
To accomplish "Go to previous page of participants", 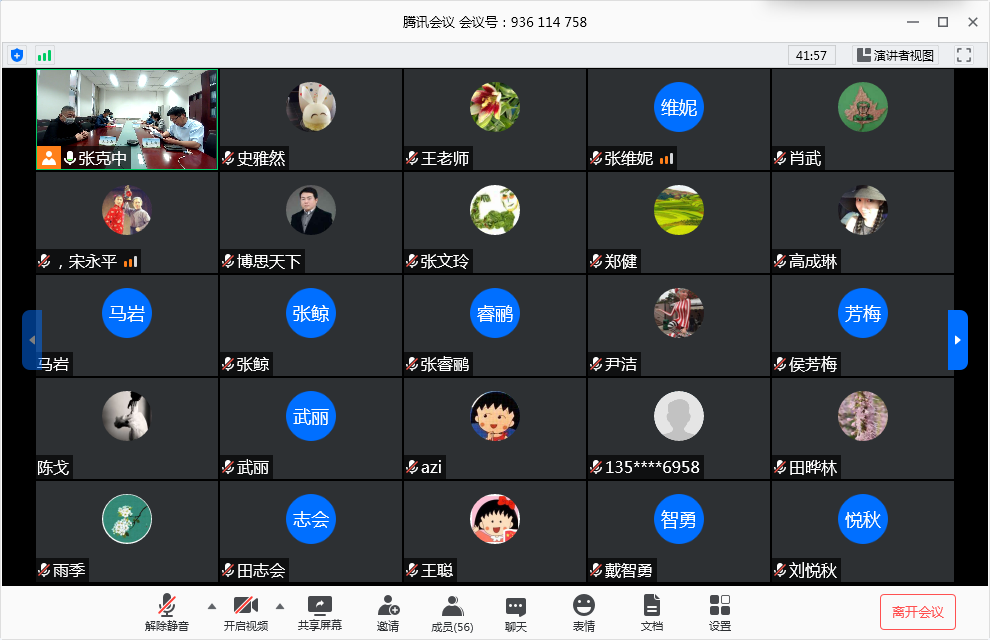I will tap(31, 340).
